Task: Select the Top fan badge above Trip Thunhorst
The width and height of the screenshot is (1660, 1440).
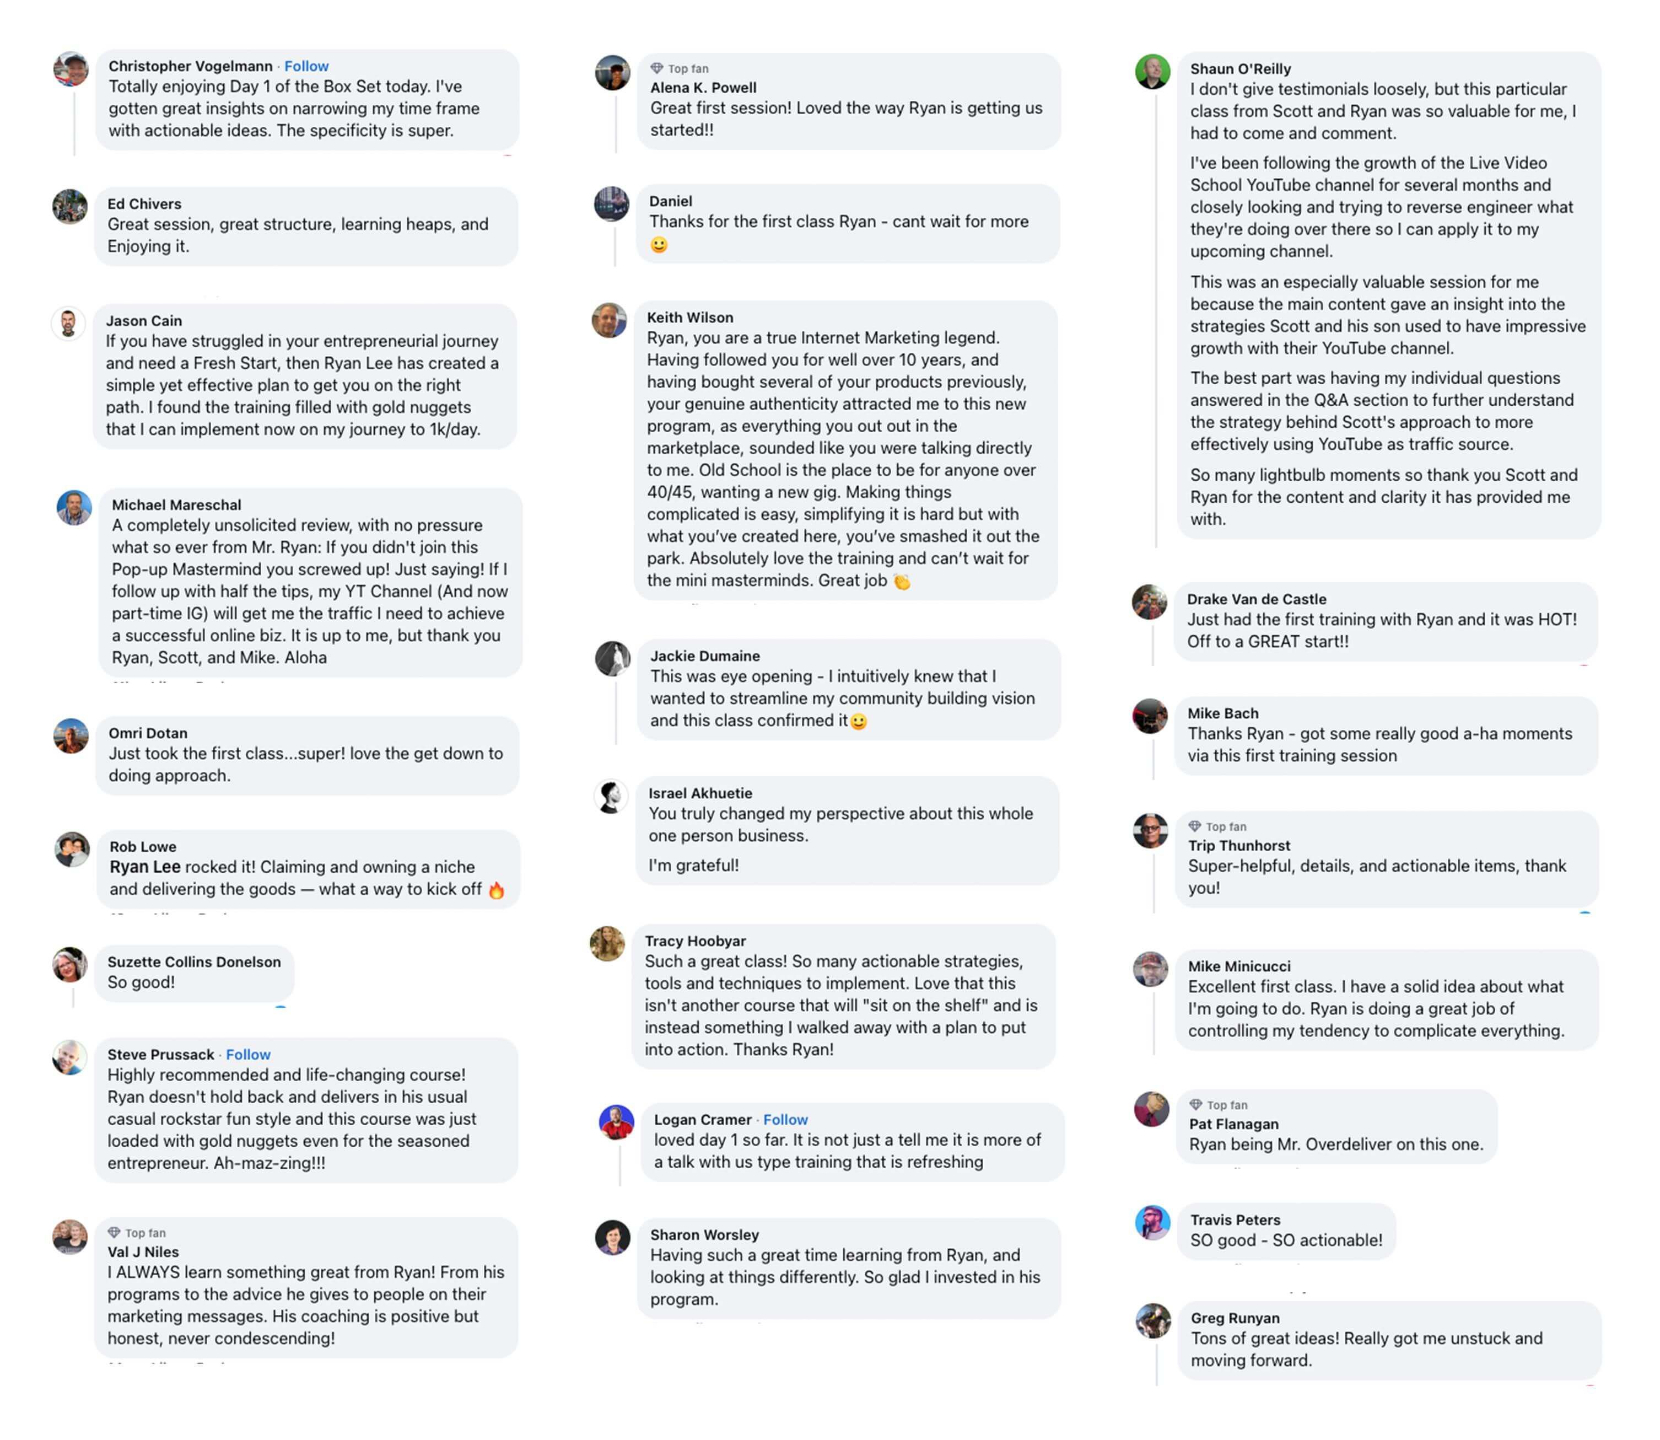Action: coord(1217,826)
